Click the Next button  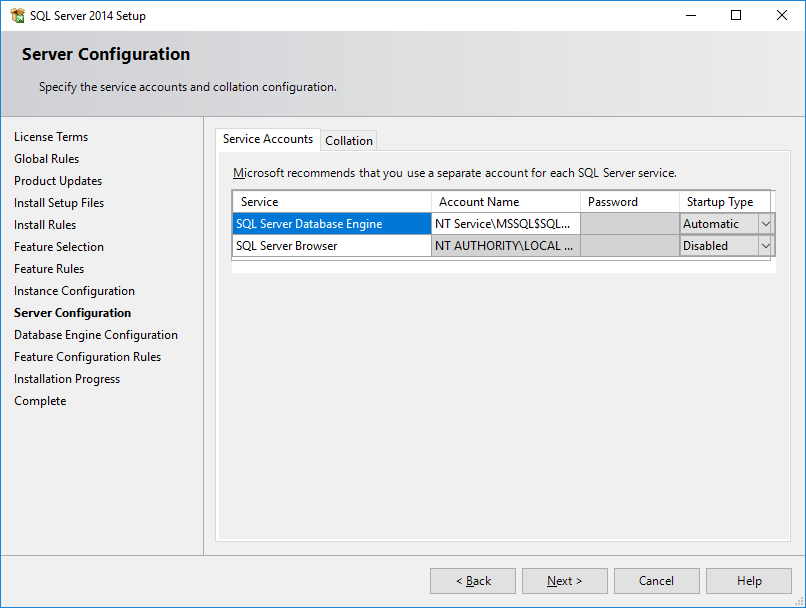pos(564,580)
